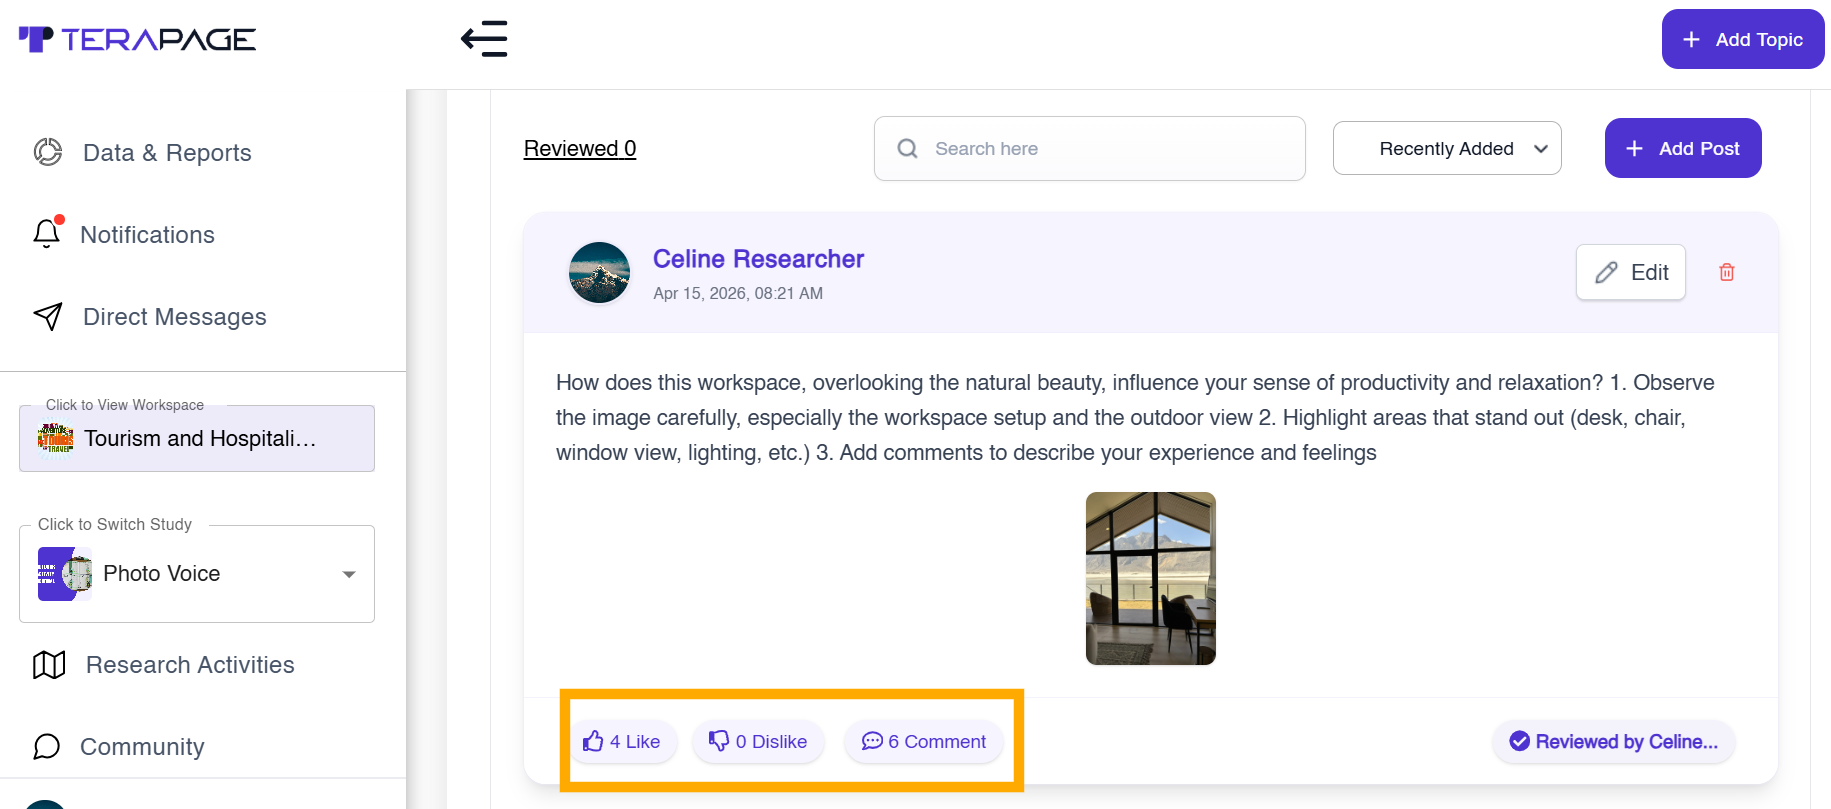1831x809 pixels.
Task: Click the Terapage logo
Action: click(x=138, y=39)
